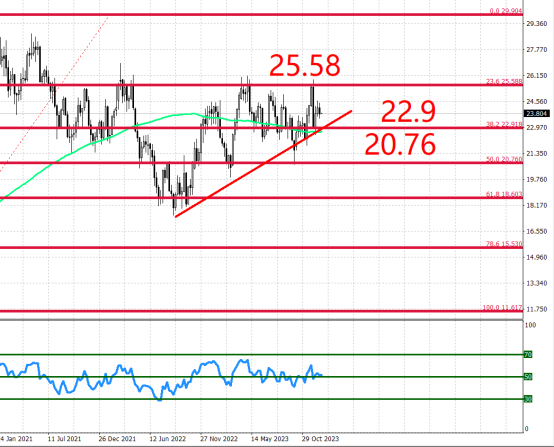This screenshot has height=447, width=554.
Task: Select the 61.8 Fibonacci level label 18.603
Action: 504,194
